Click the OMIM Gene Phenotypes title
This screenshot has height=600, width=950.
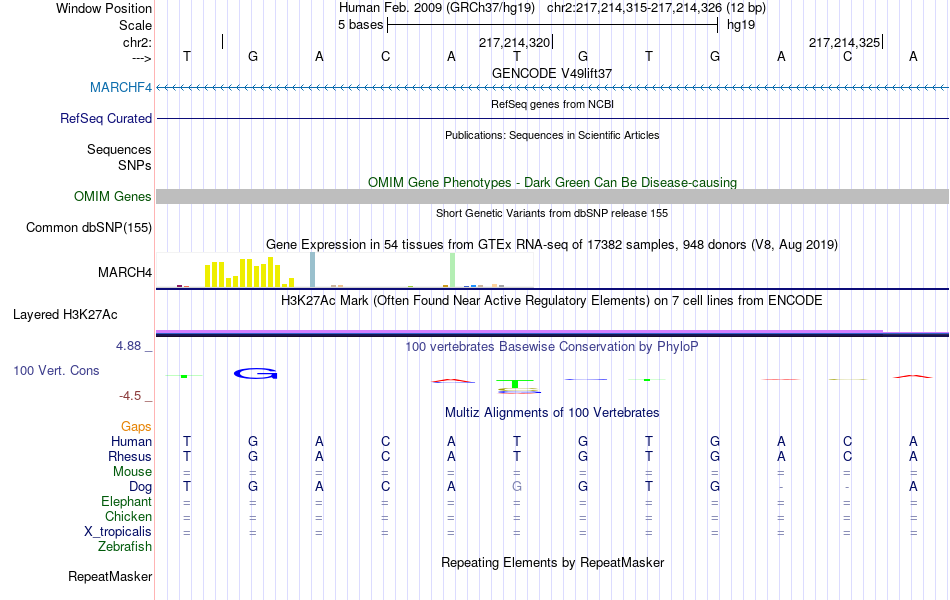(x=552, y=182)
